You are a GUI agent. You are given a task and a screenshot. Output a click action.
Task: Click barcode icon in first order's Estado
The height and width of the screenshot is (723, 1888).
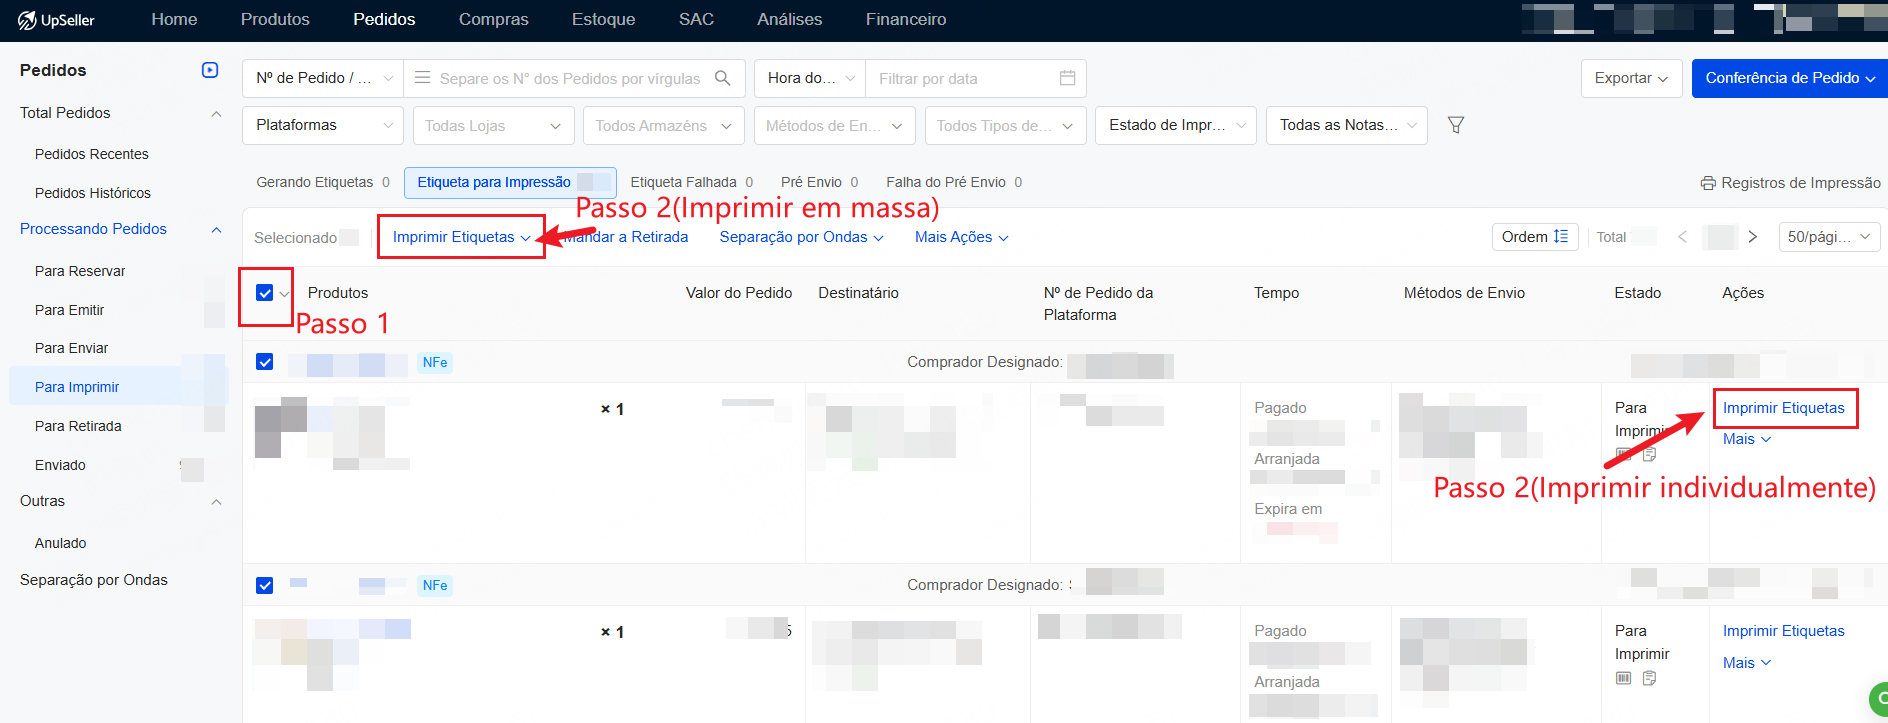tap(1623, 455)
